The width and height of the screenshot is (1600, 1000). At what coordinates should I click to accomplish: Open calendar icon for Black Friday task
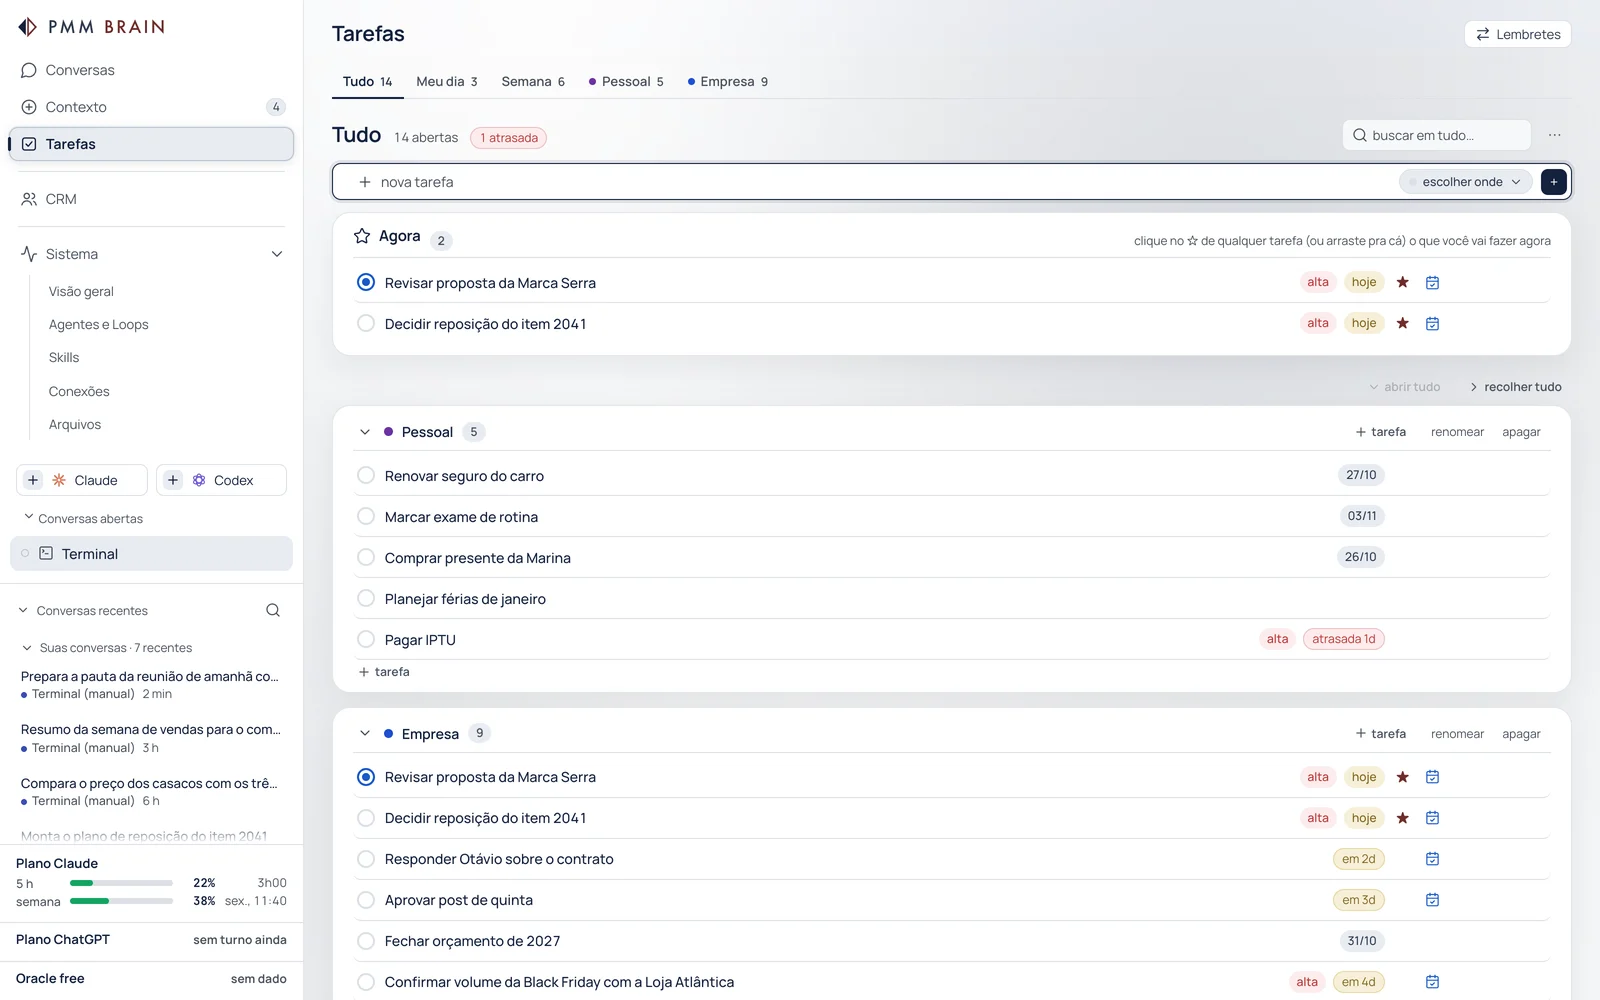pos(1432,982)
